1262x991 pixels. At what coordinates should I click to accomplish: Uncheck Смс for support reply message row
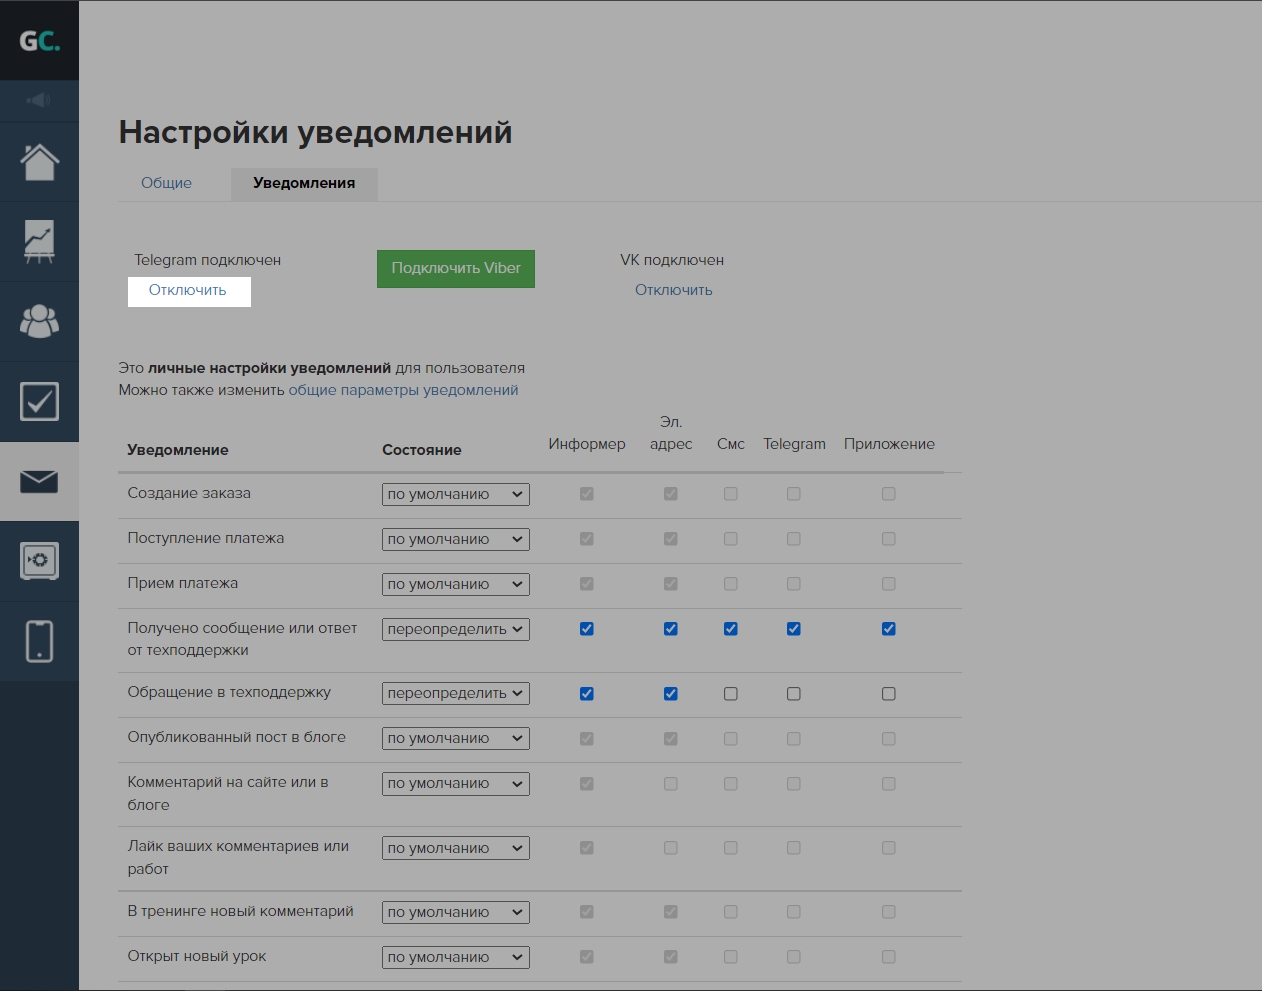point(731,629)
